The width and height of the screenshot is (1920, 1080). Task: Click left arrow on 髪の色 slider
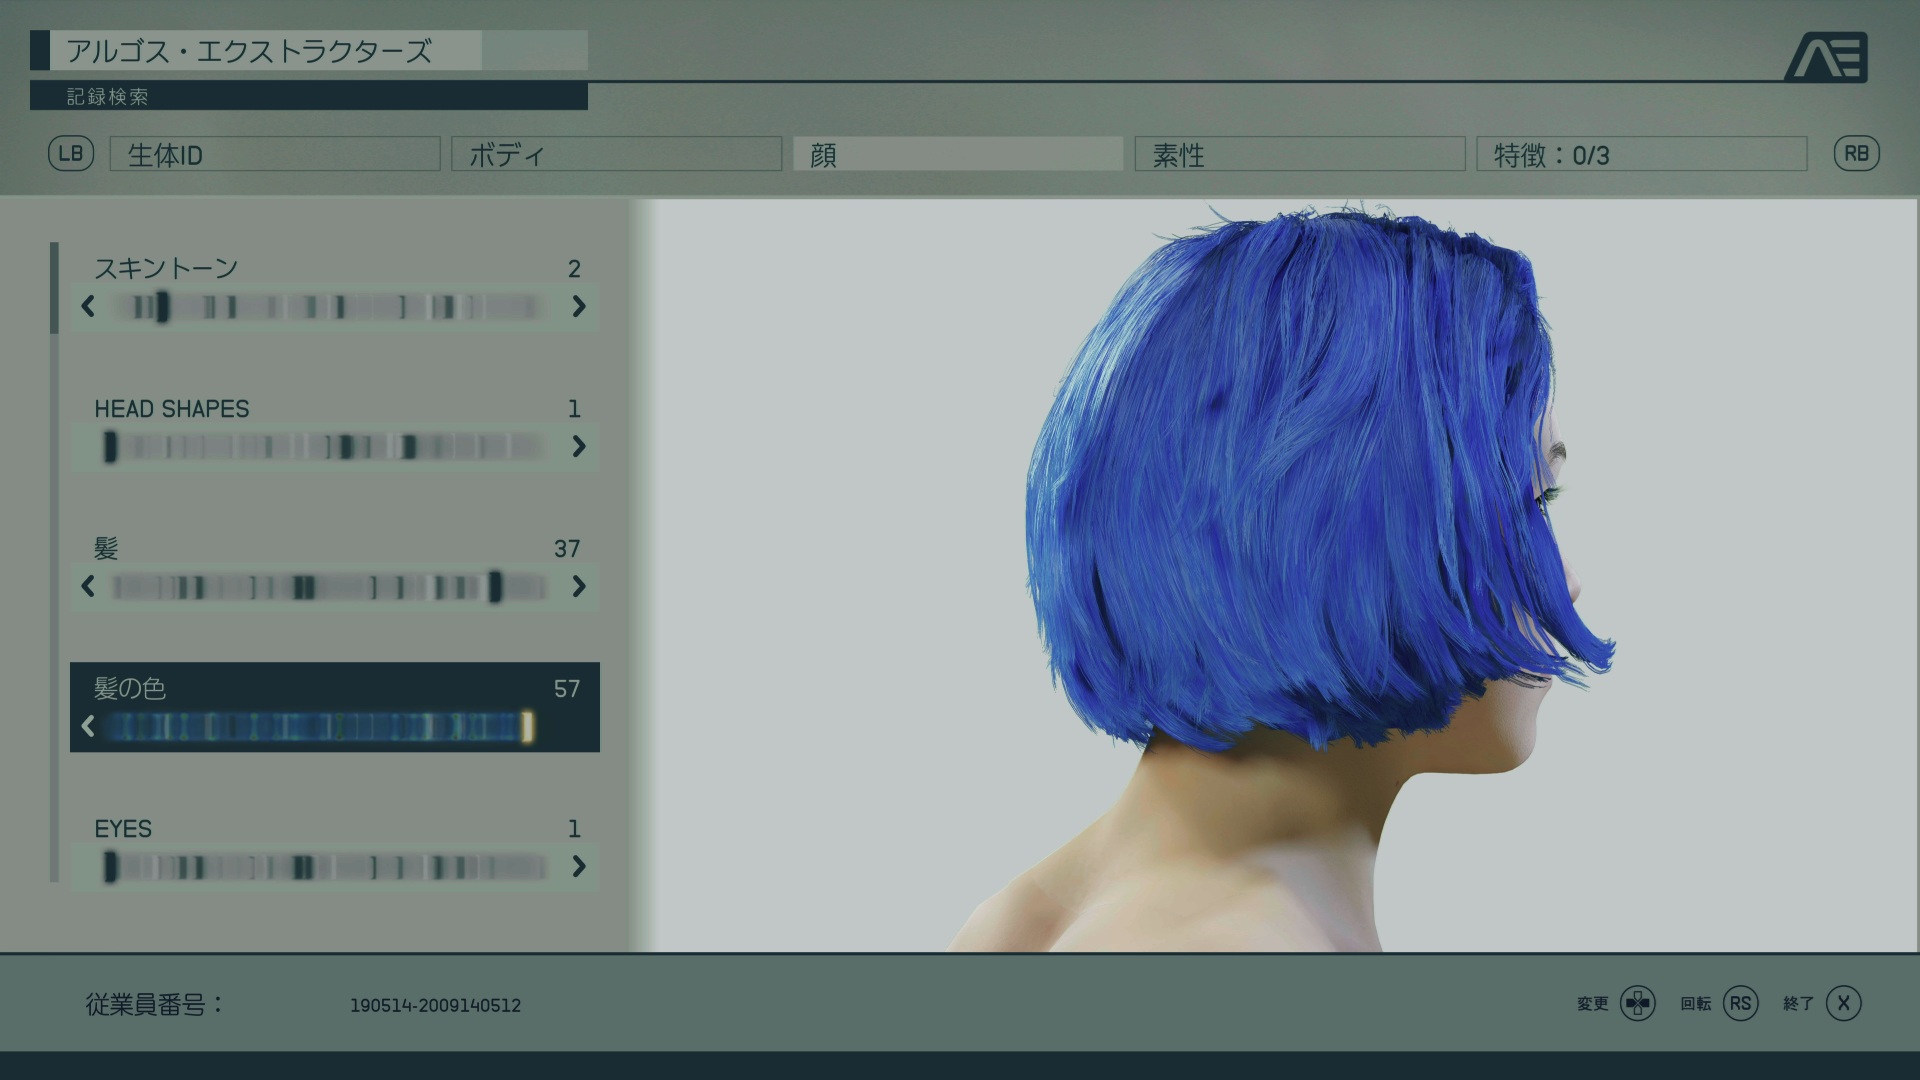click(88, 727)
